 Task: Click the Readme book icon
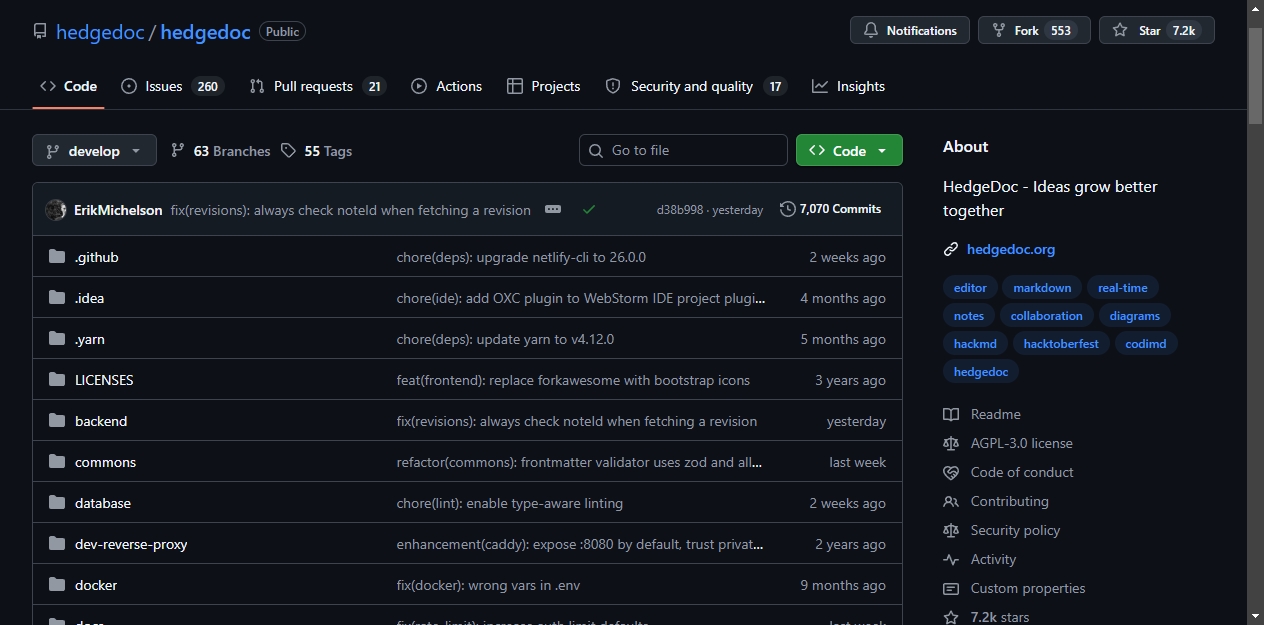click(x=951, y=414)
